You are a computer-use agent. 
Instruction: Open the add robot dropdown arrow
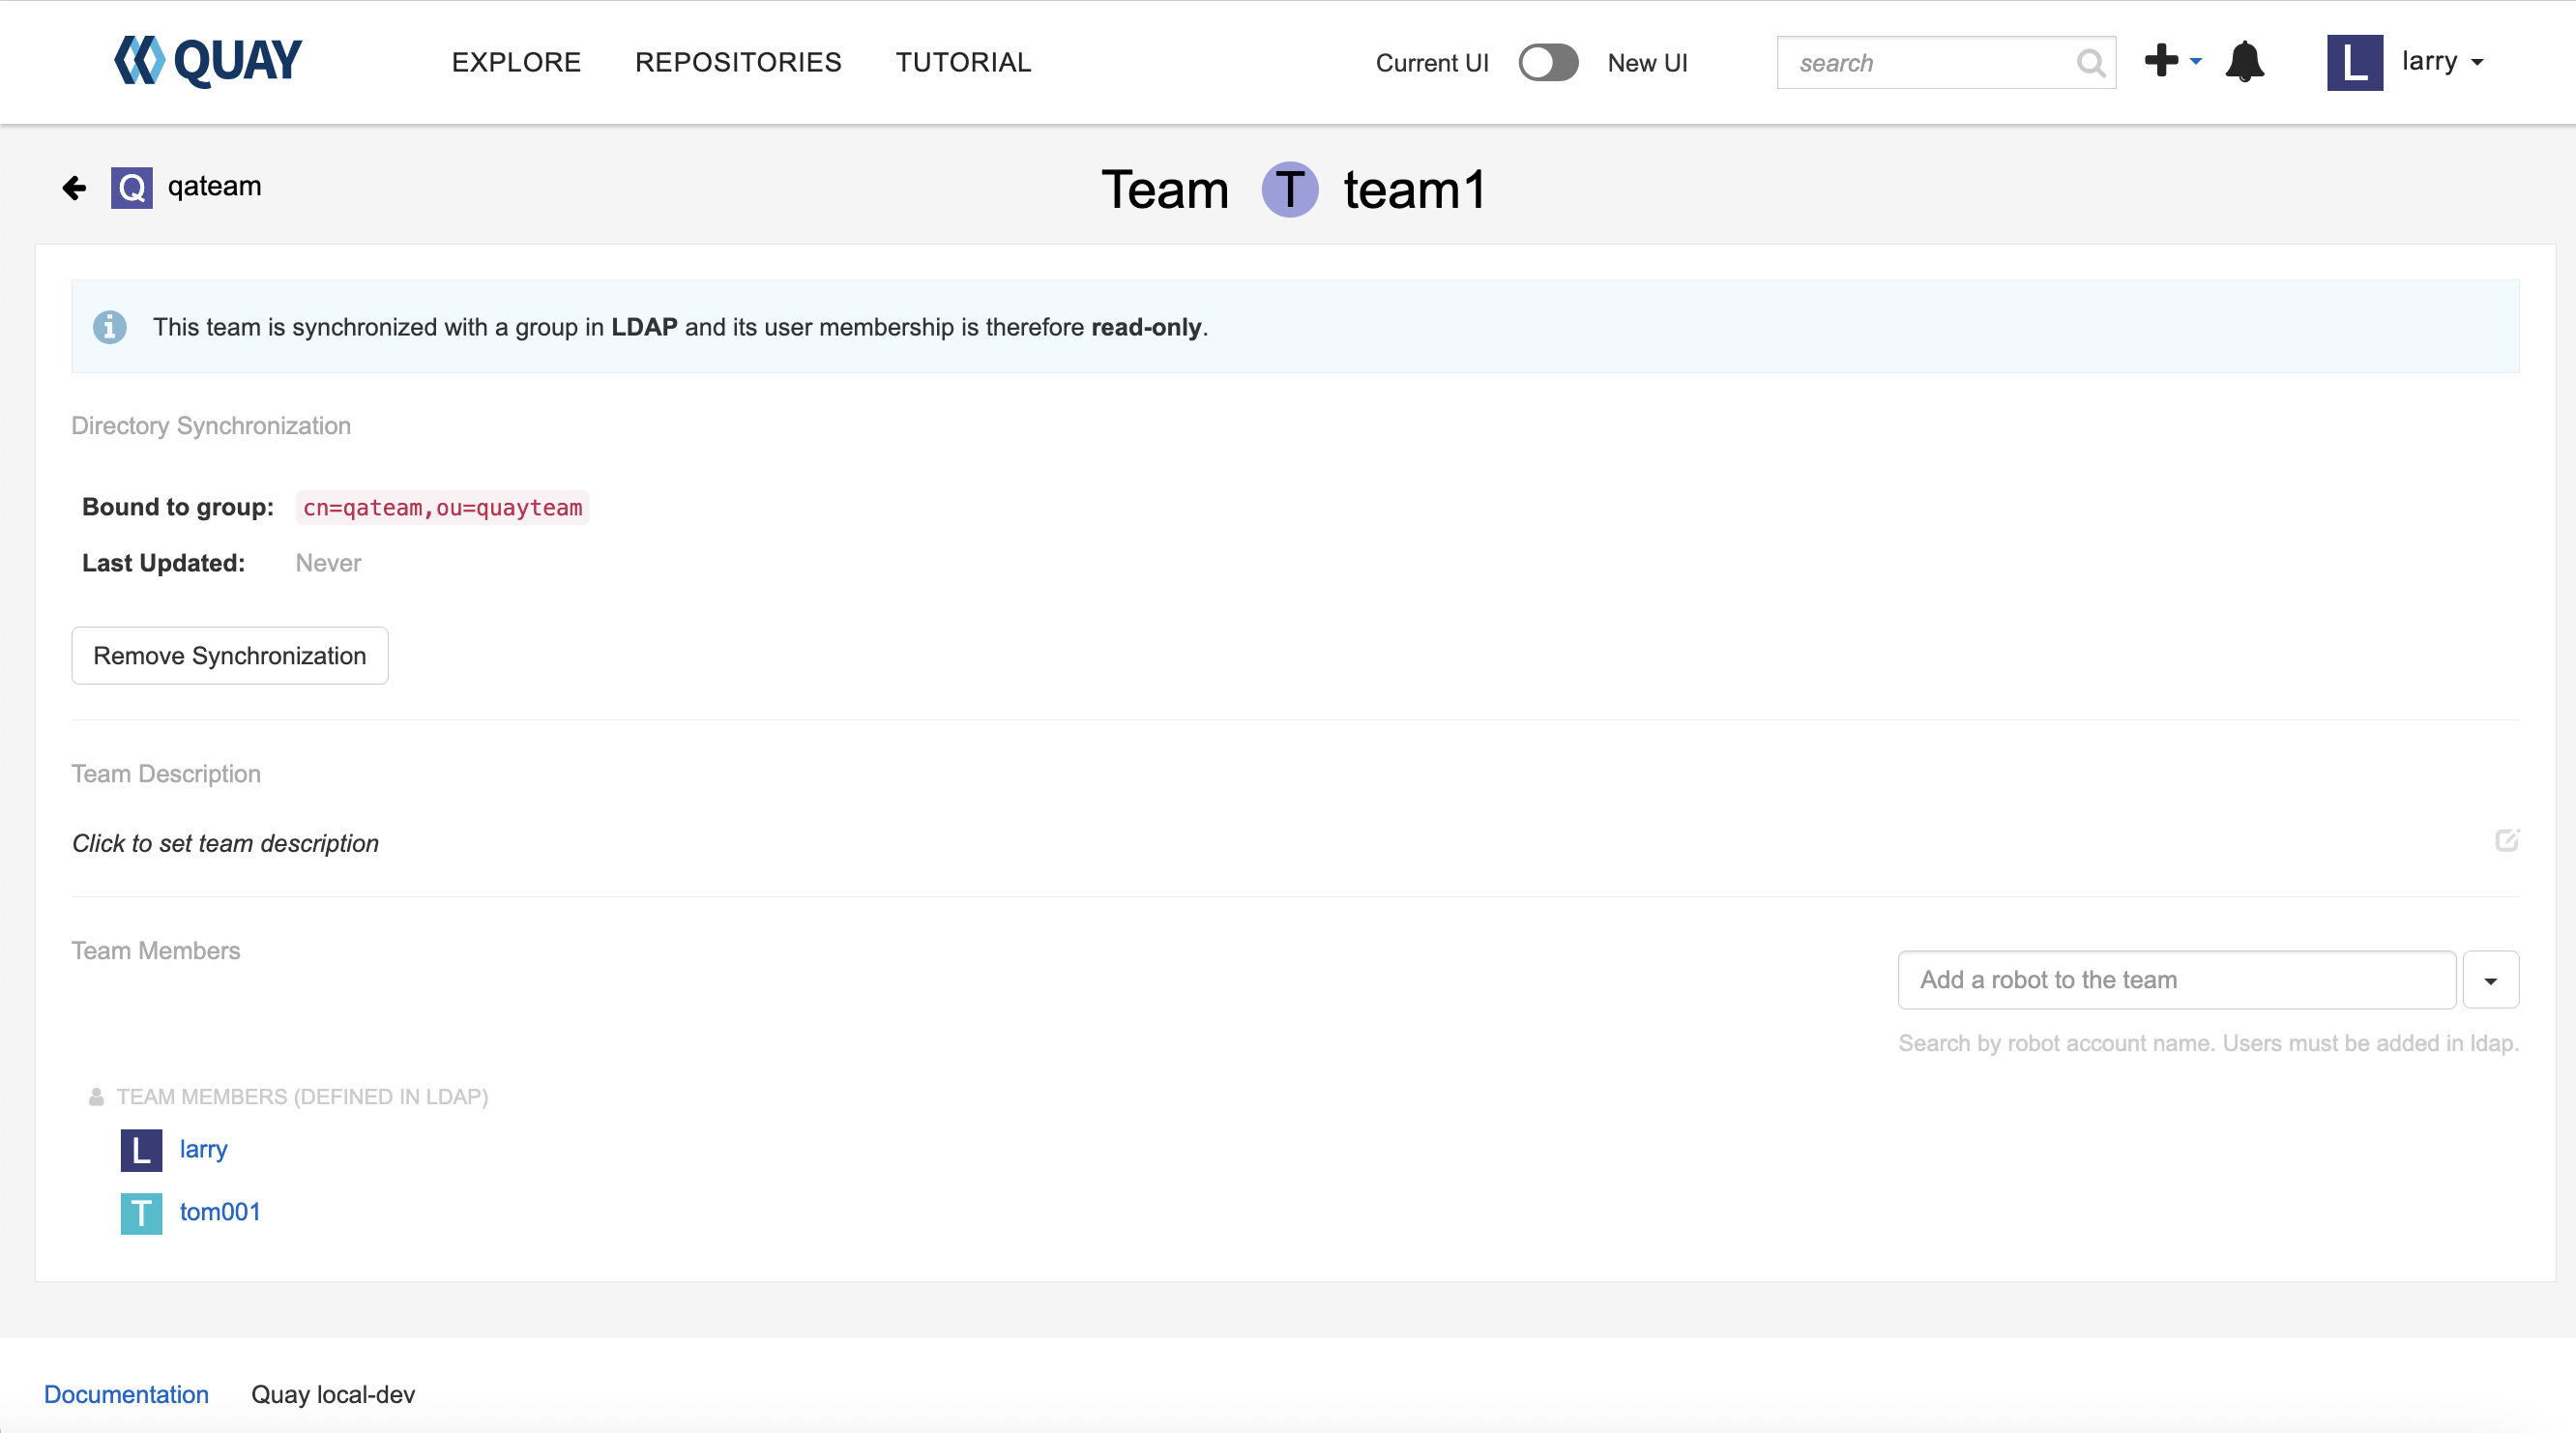pyautogui.click(x=2490, y=980)
